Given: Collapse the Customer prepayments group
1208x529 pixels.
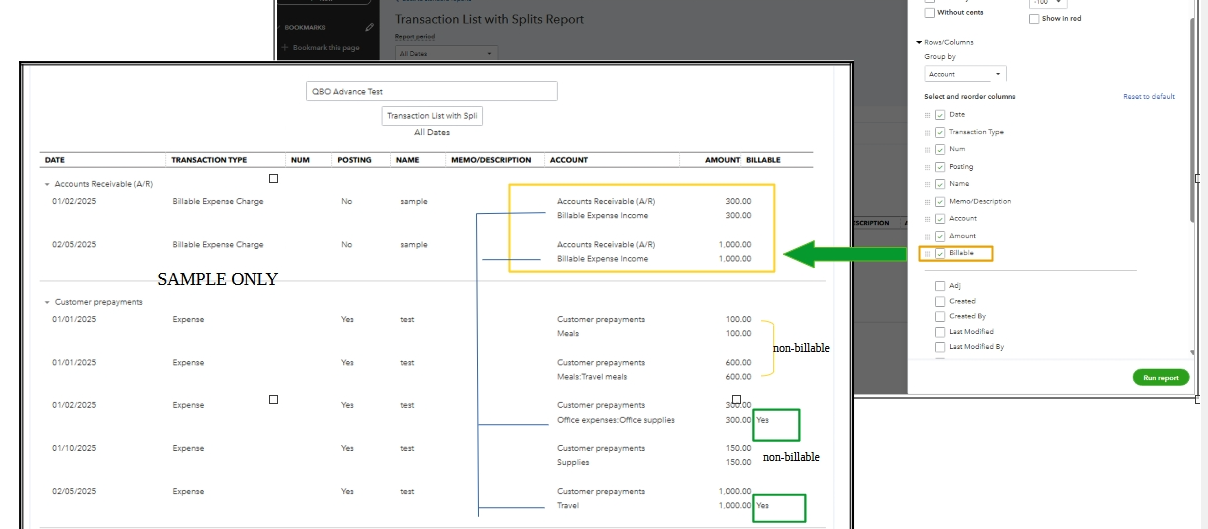Looking at the screenshot, I should 47,302.
